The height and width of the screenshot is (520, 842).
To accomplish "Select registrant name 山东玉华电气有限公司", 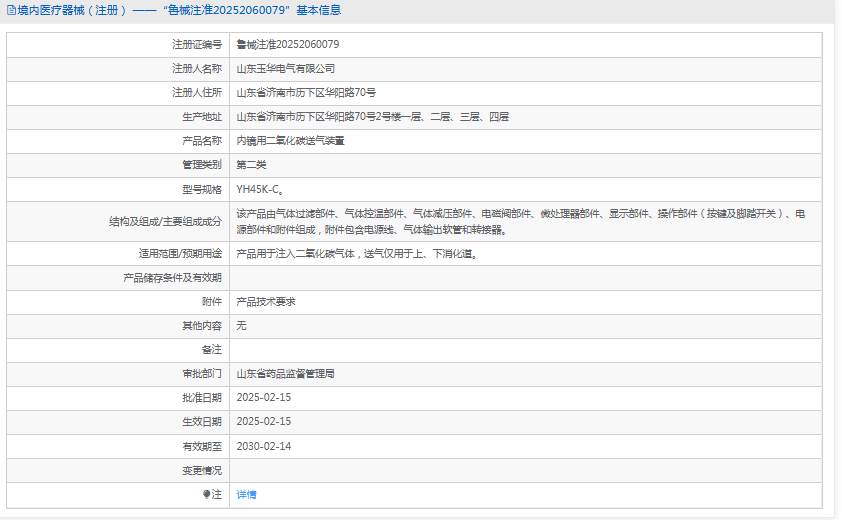I will [x=286, y=69].
